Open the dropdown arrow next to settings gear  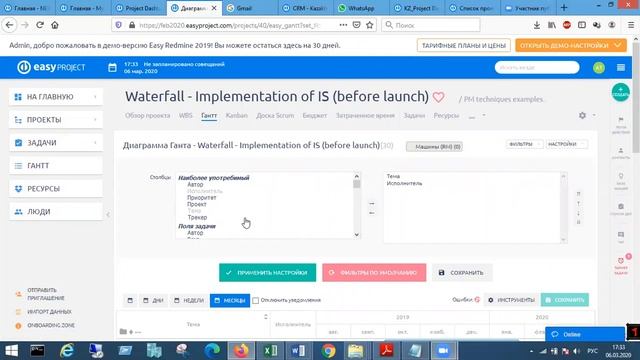(x=594, y=116)
